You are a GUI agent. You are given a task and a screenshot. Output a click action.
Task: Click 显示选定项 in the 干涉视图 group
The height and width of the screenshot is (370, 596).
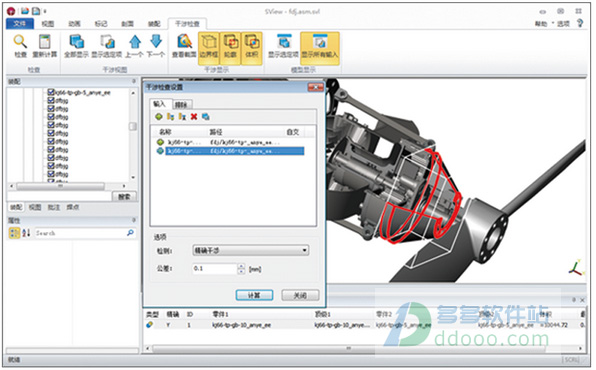tap(106, 46)
